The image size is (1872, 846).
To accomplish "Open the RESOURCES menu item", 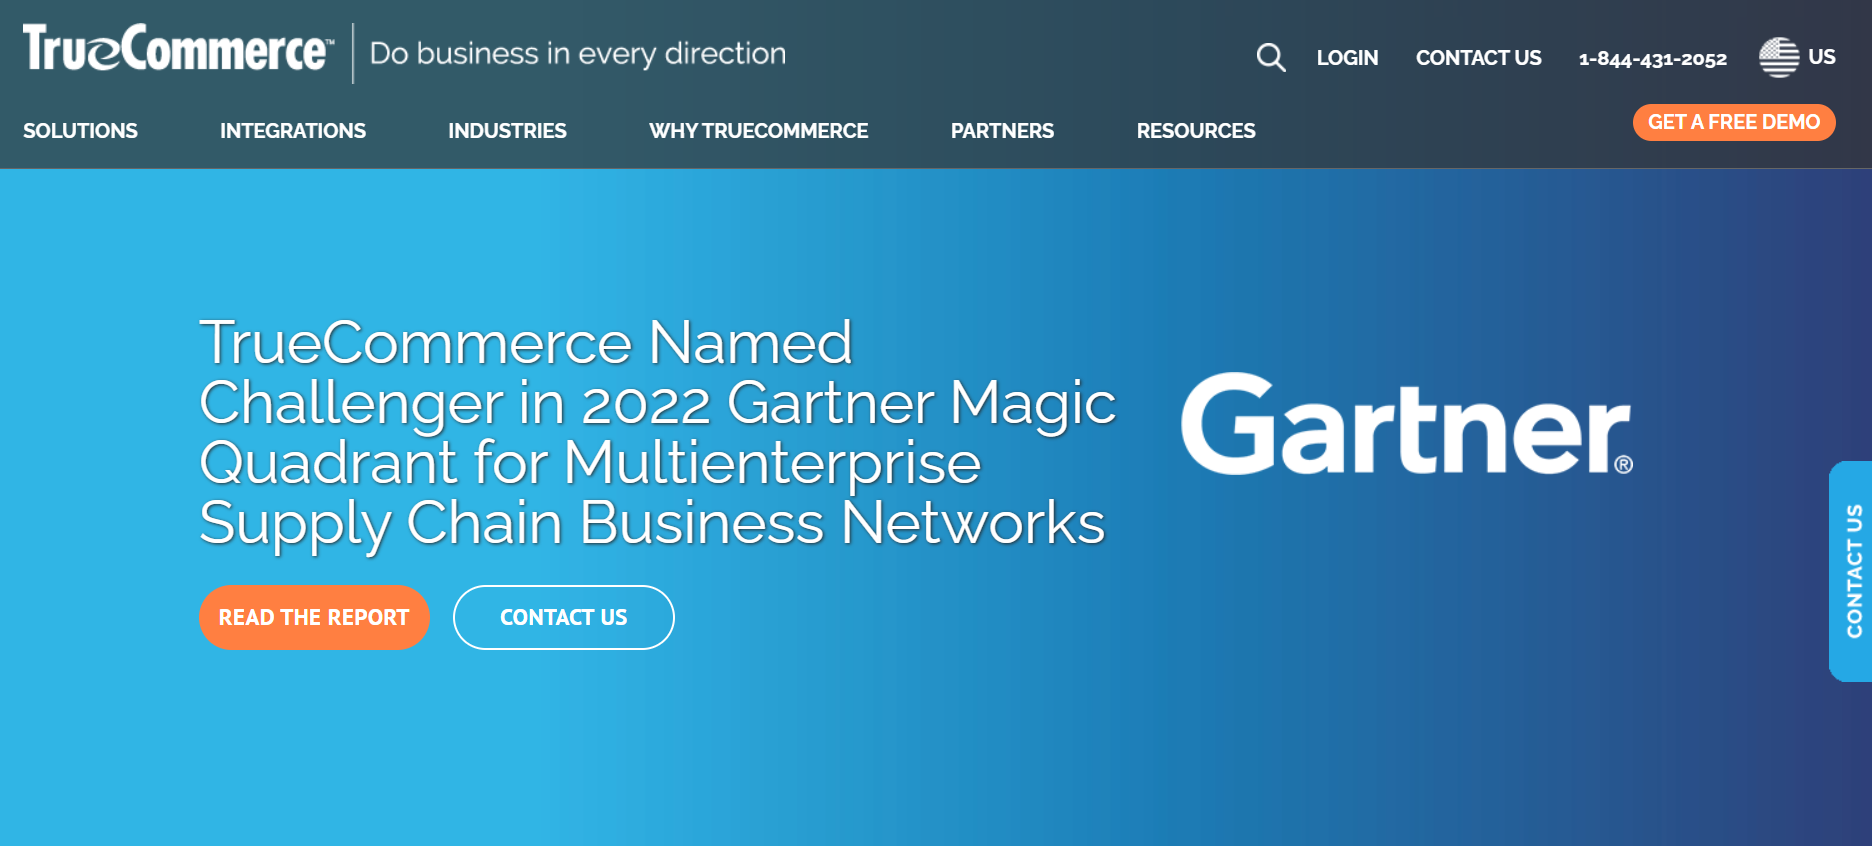I will pos(1195,131).
